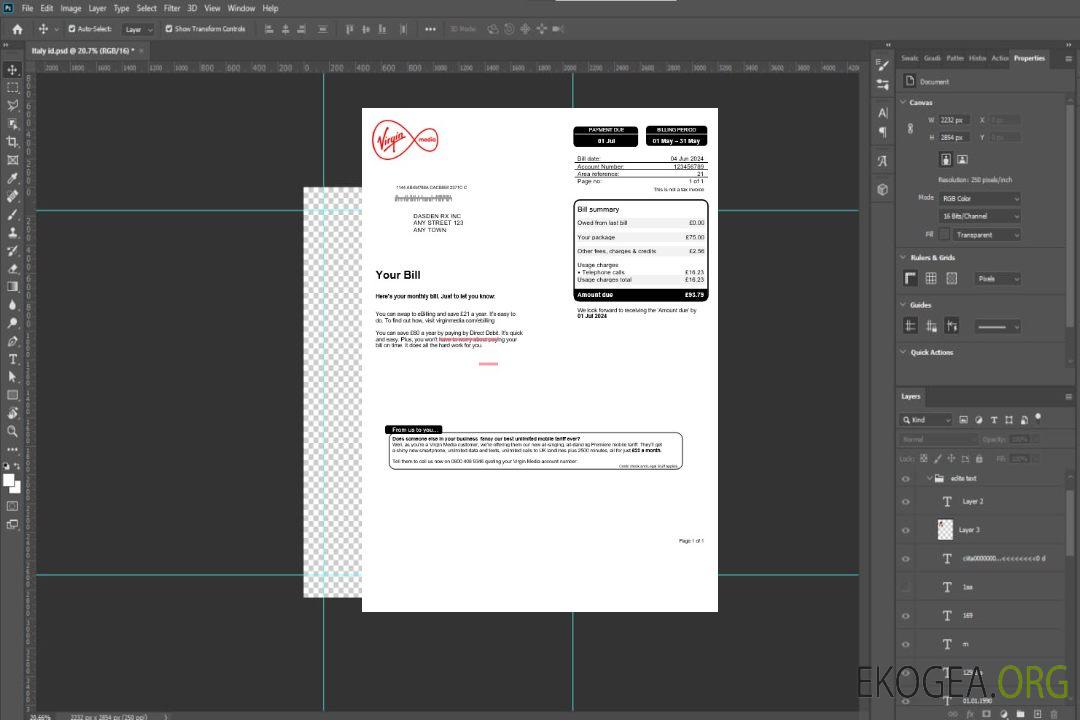Viewport: 1080px width, 720px height.
Task: Open the Character panel icon
Action: (x=883, y=112)
